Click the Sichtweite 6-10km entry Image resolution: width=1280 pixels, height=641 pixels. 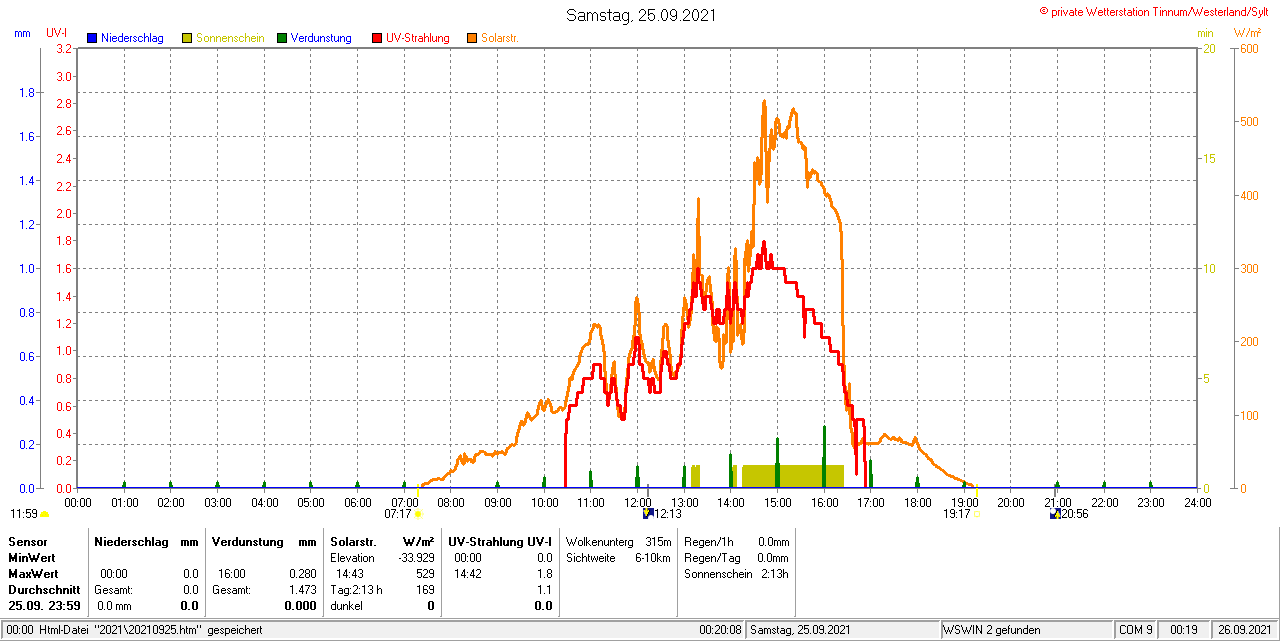618,557
